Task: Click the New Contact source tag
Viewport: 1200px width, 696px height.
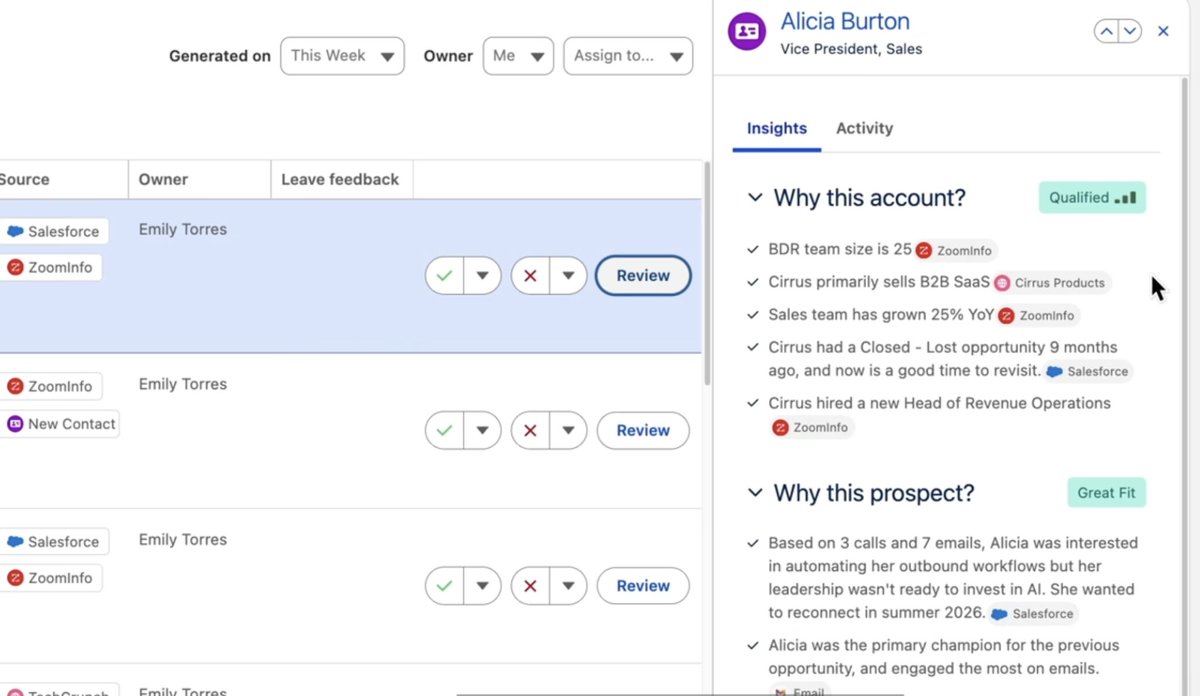Action: [x=60, y=424]
